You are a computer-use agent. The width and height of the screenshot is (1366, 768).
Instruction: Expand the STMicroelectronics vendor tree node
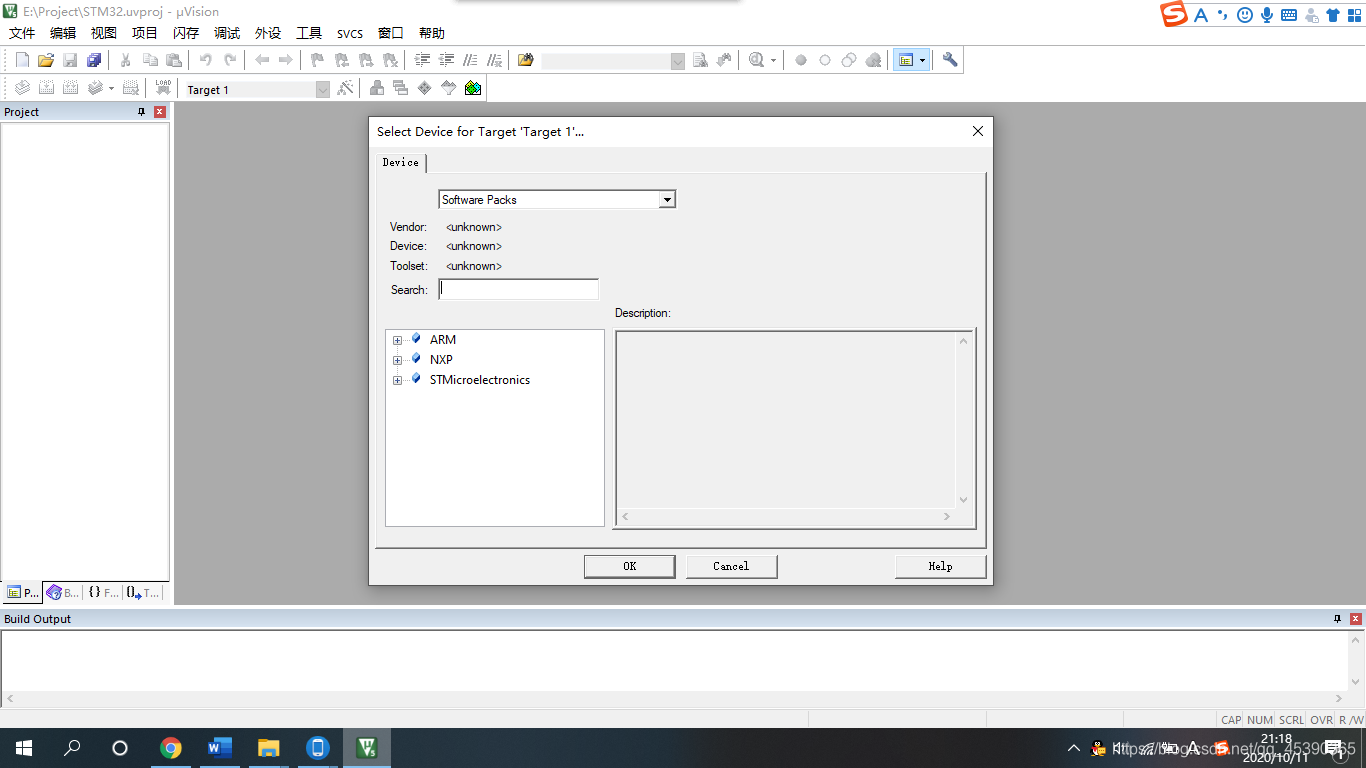tap(397, 380)
